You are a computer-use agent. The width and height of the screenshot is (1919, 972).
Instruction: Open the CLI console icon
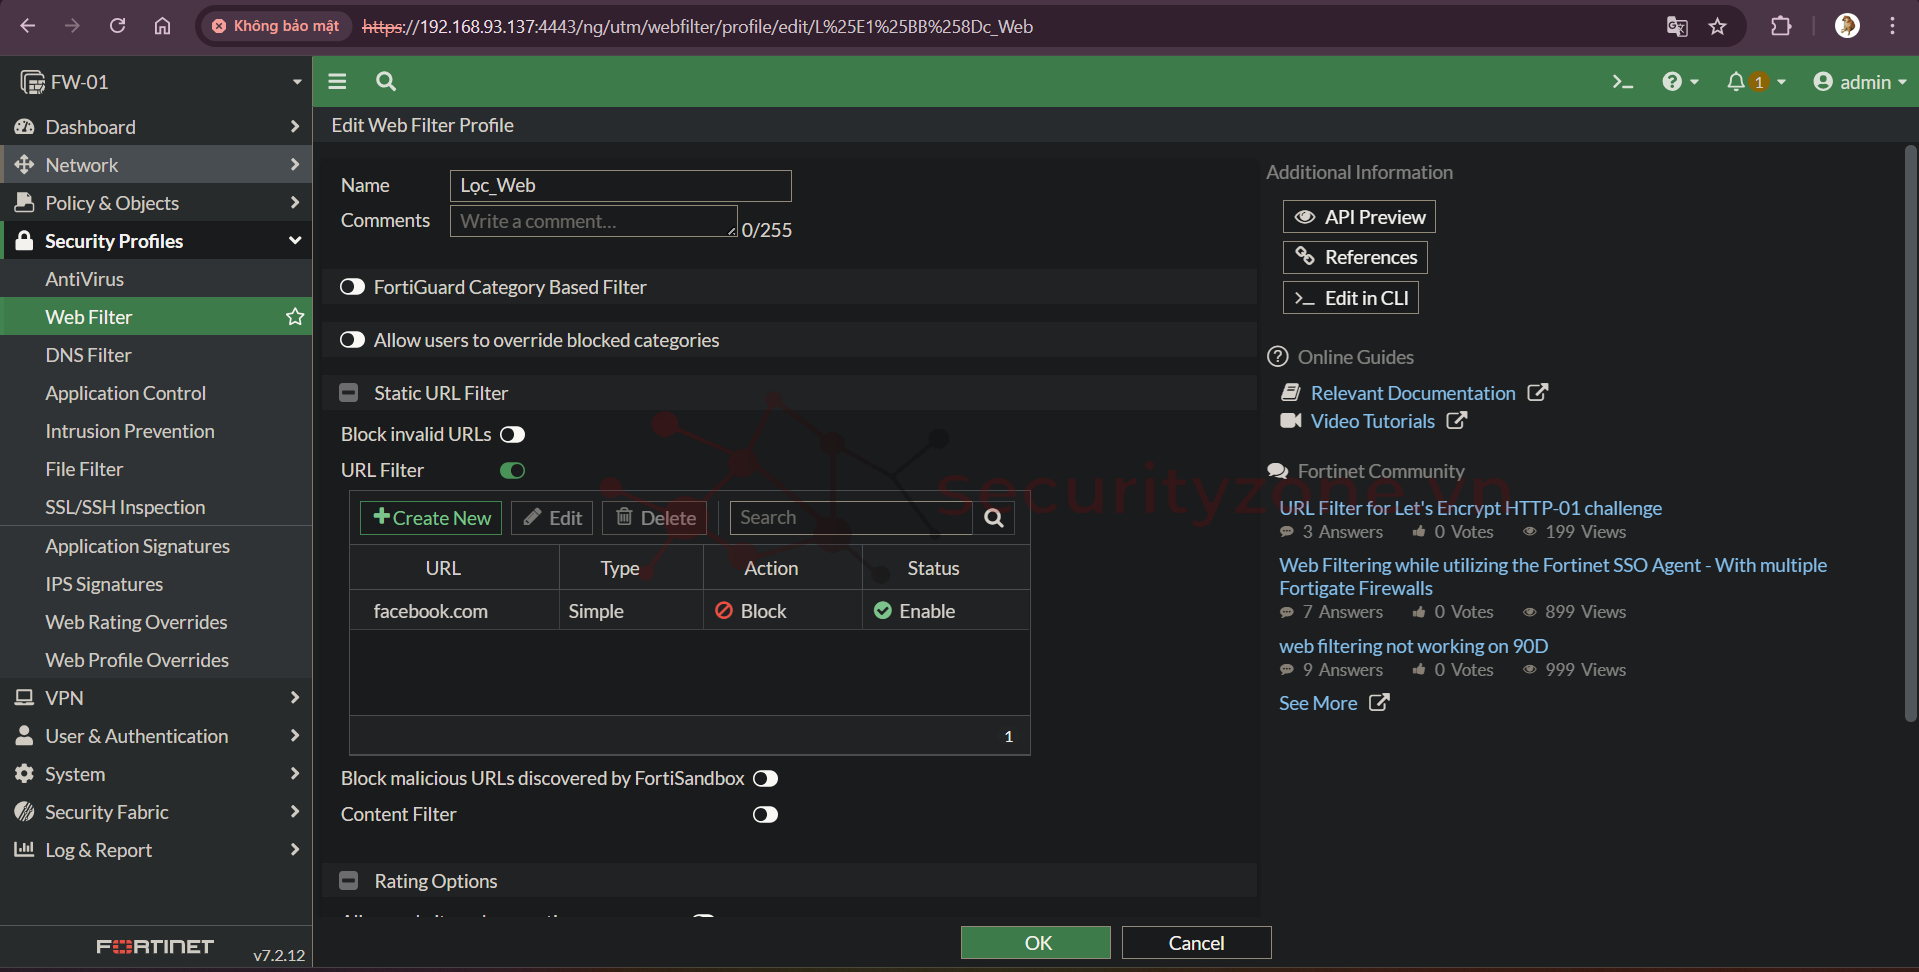tap(1622, 82)
